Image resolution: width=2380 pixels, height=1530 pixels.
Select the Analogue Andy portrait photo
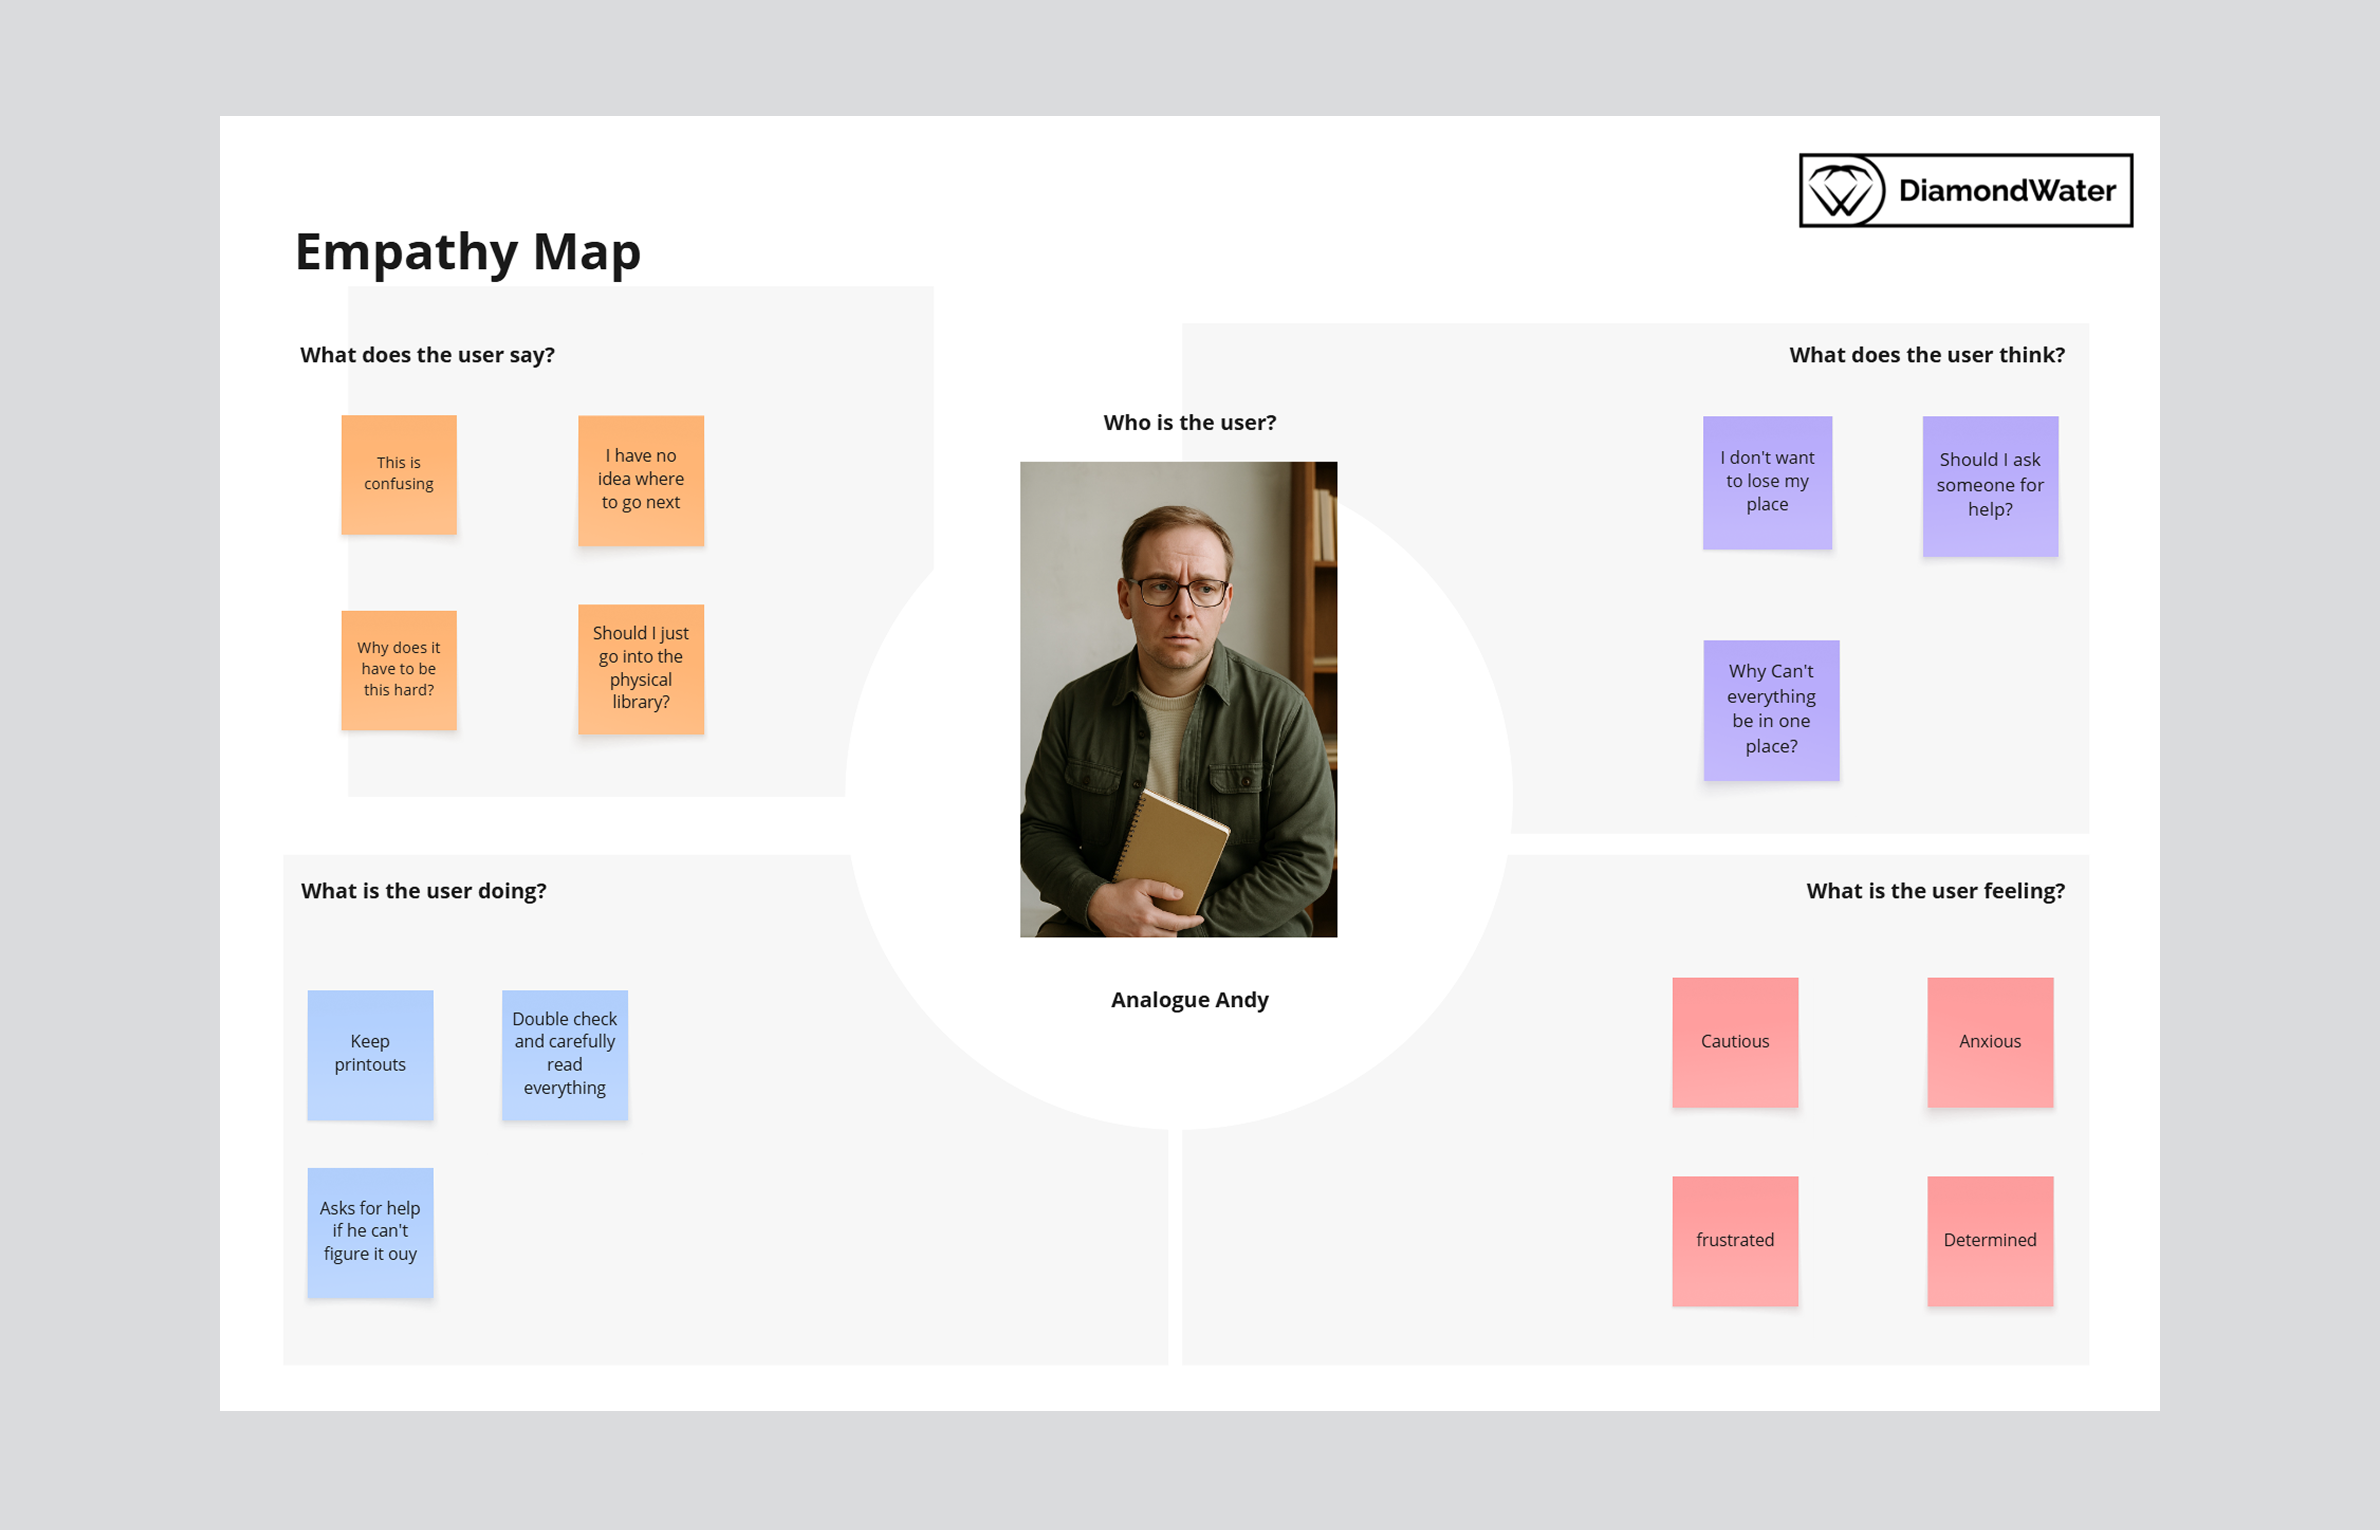pos(1178,699)
